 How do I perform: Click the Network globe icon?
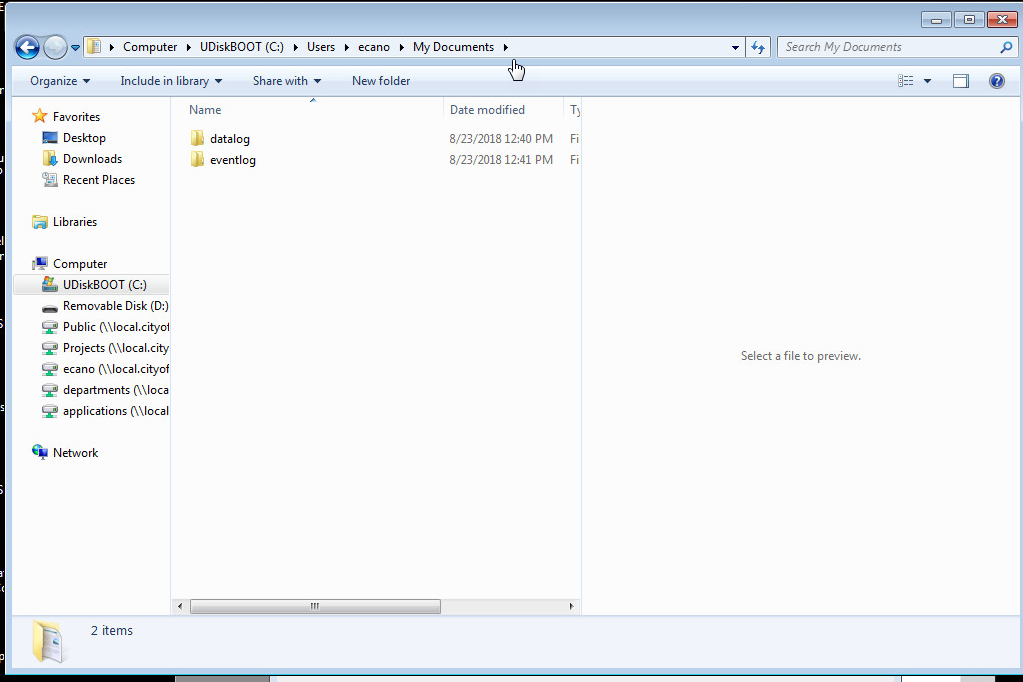(x=40, y=452)
